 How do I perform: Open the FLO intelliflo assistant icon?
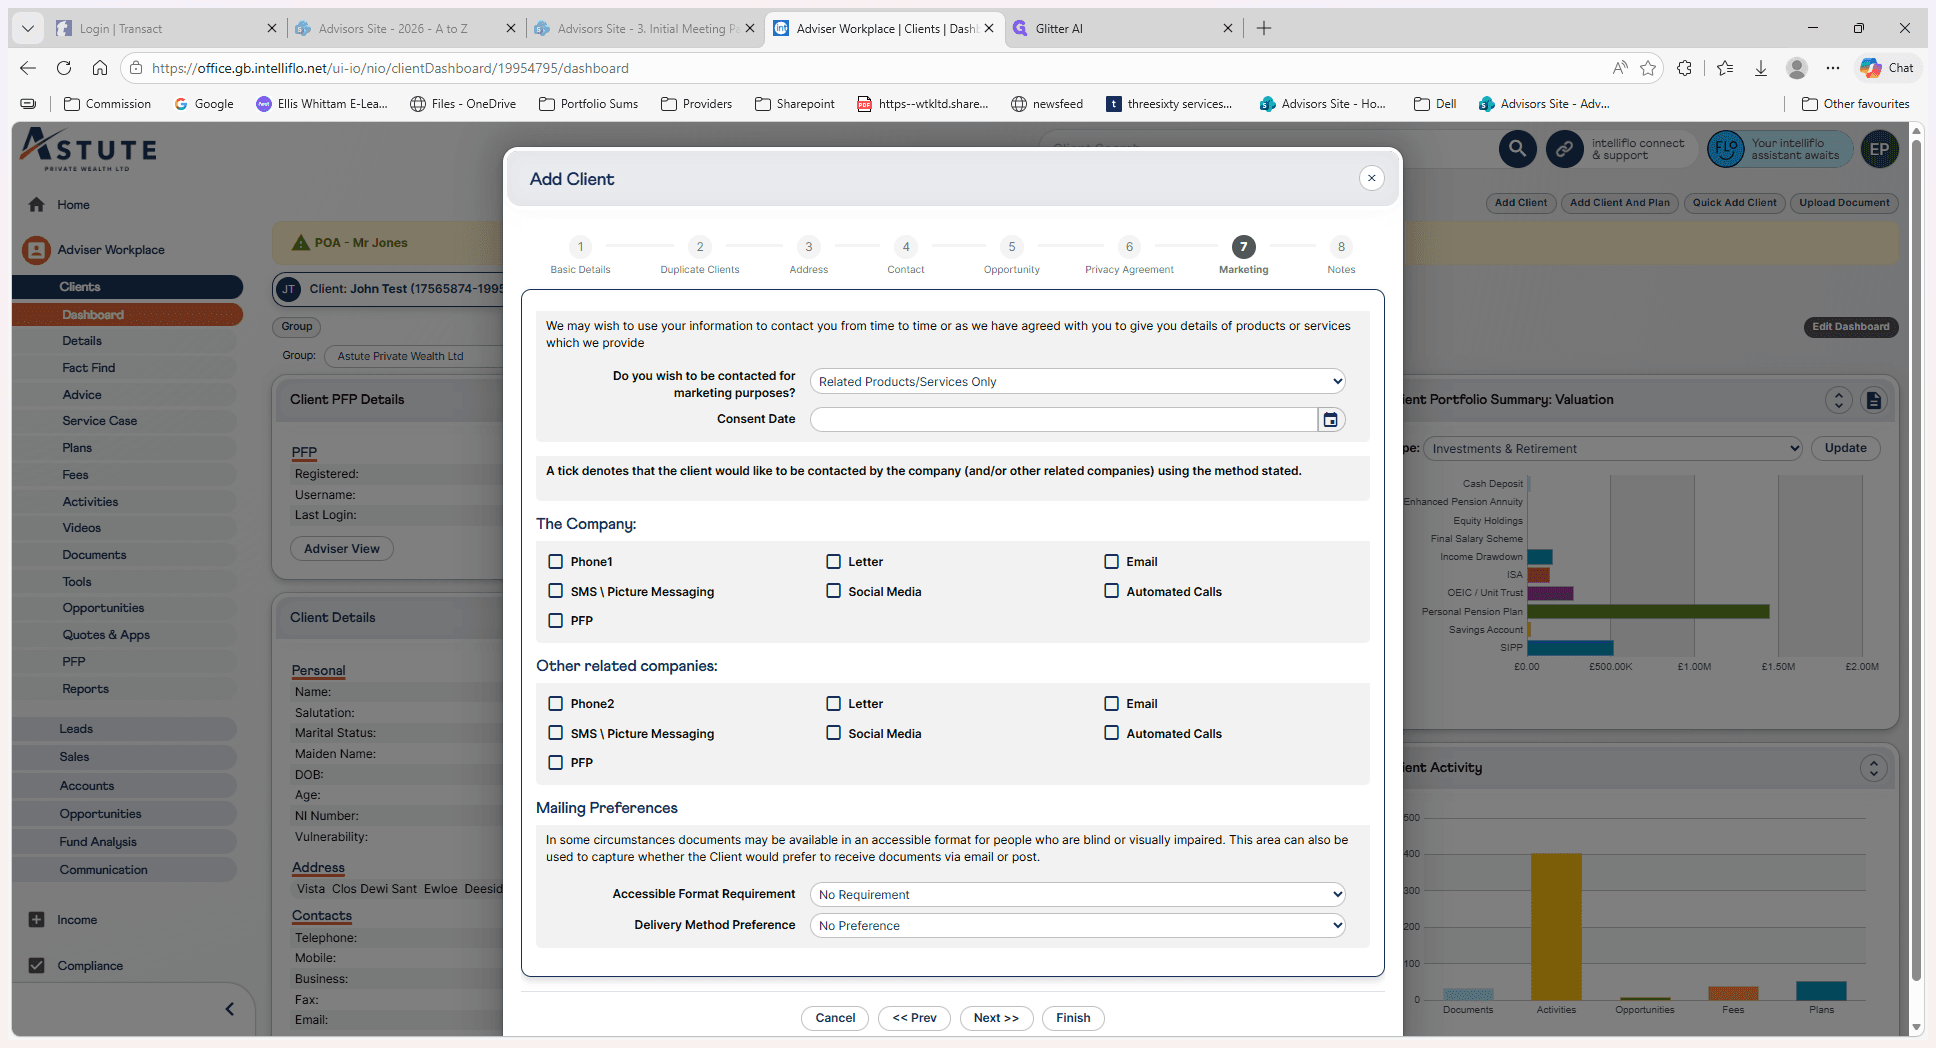1726,149
